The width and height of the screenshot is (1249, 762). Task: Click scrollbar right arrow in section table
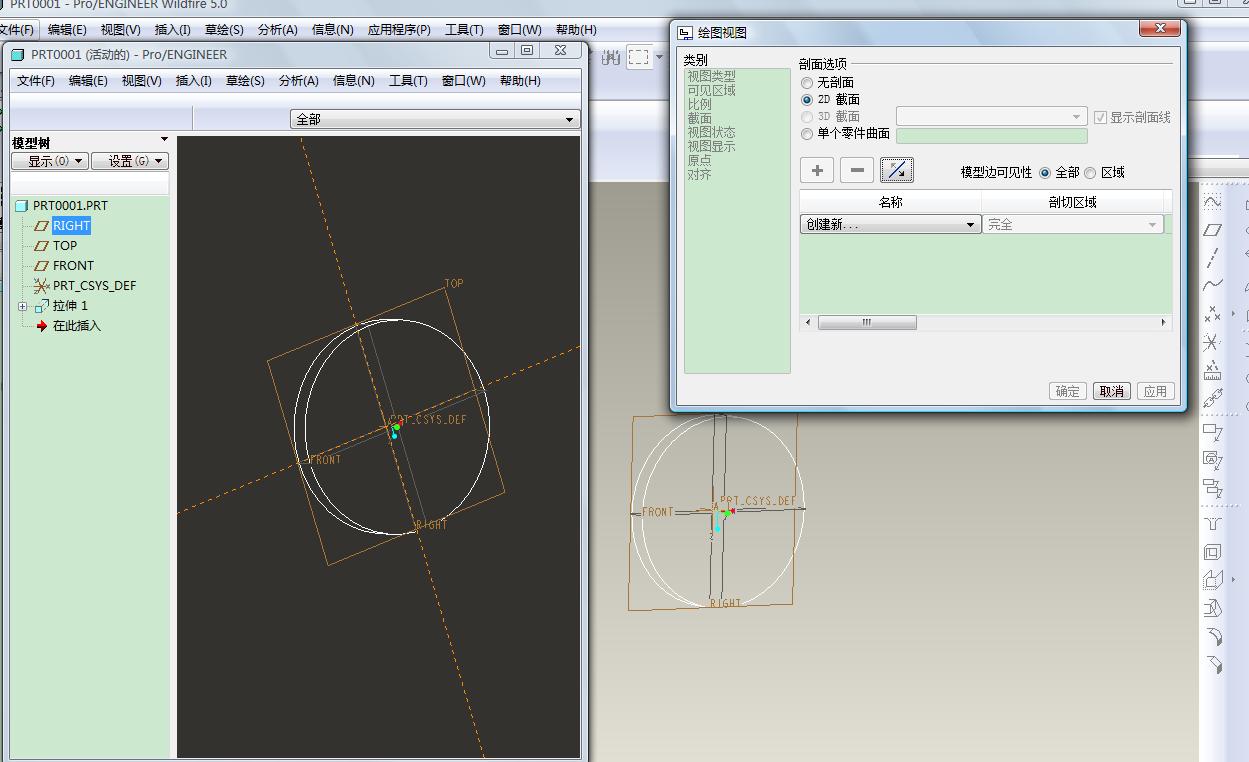[x=1164, y=322]
